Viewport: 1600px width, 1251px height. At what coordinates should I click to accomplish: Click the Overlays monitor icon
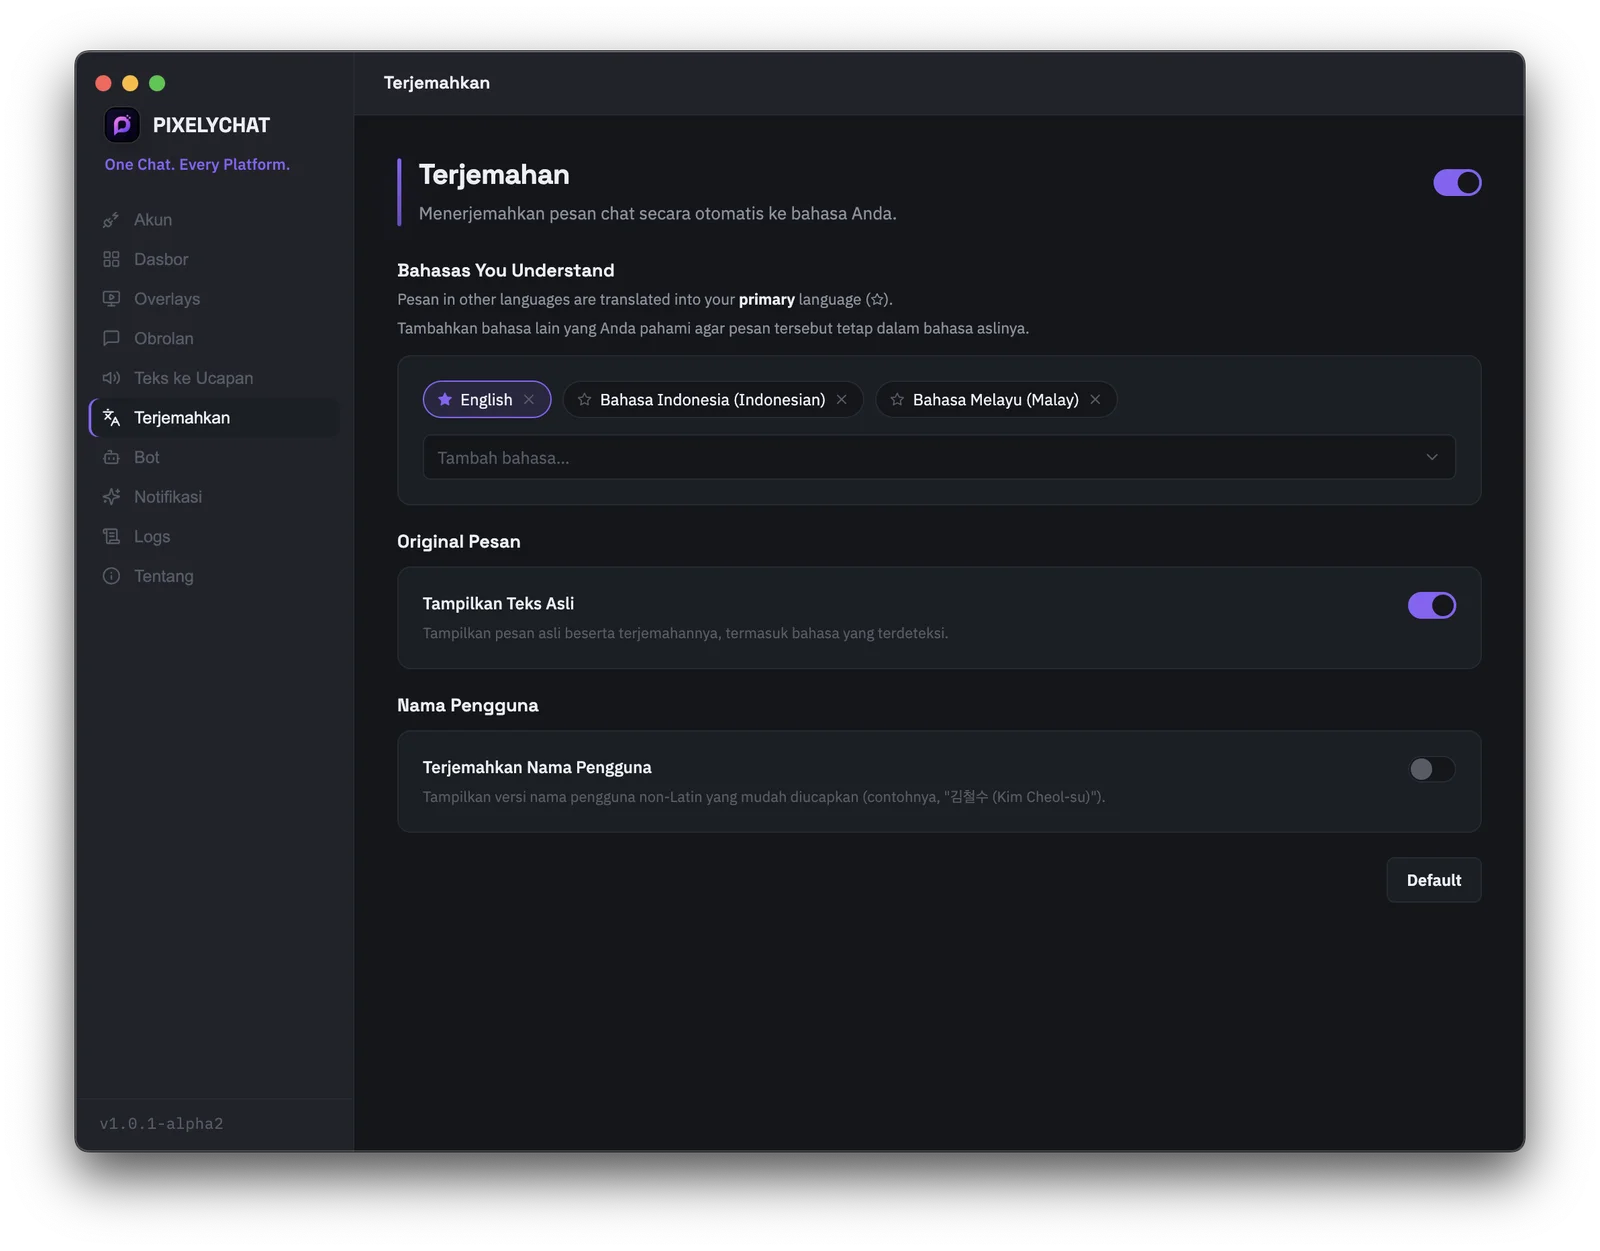coord(111,299)
